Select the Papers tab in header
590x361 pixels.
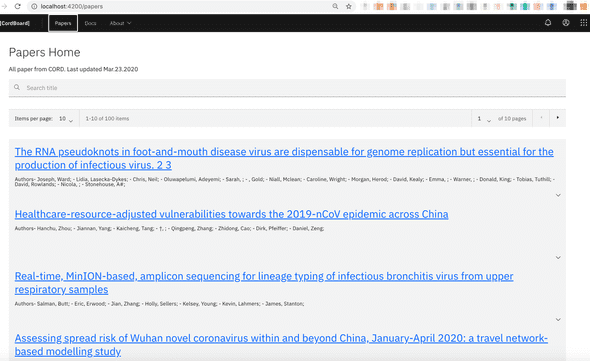click(63, 23)
